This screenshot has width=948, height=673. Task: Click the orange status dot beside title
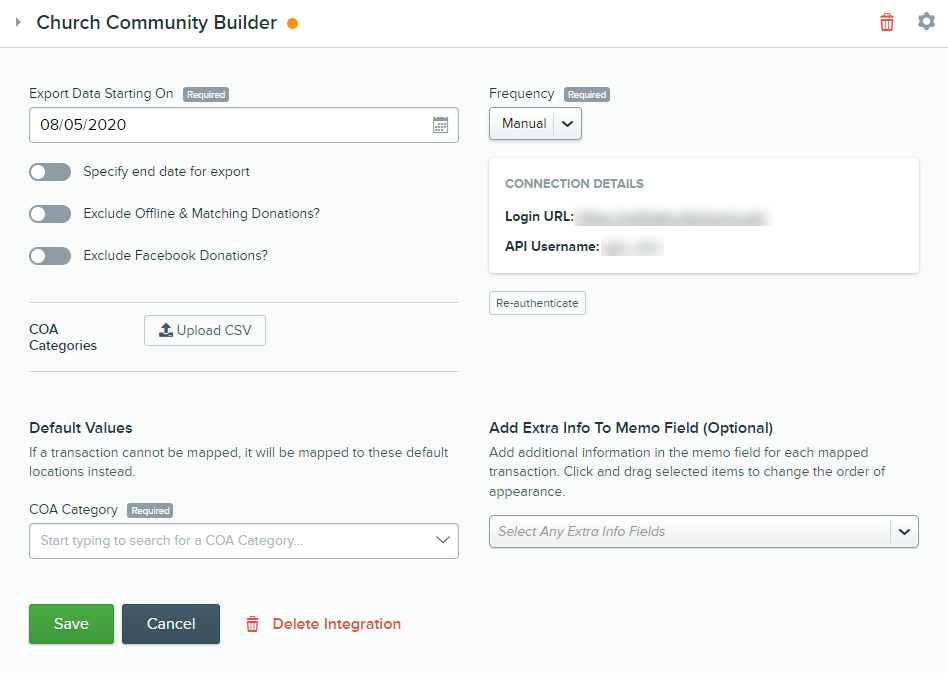point(293,24)
